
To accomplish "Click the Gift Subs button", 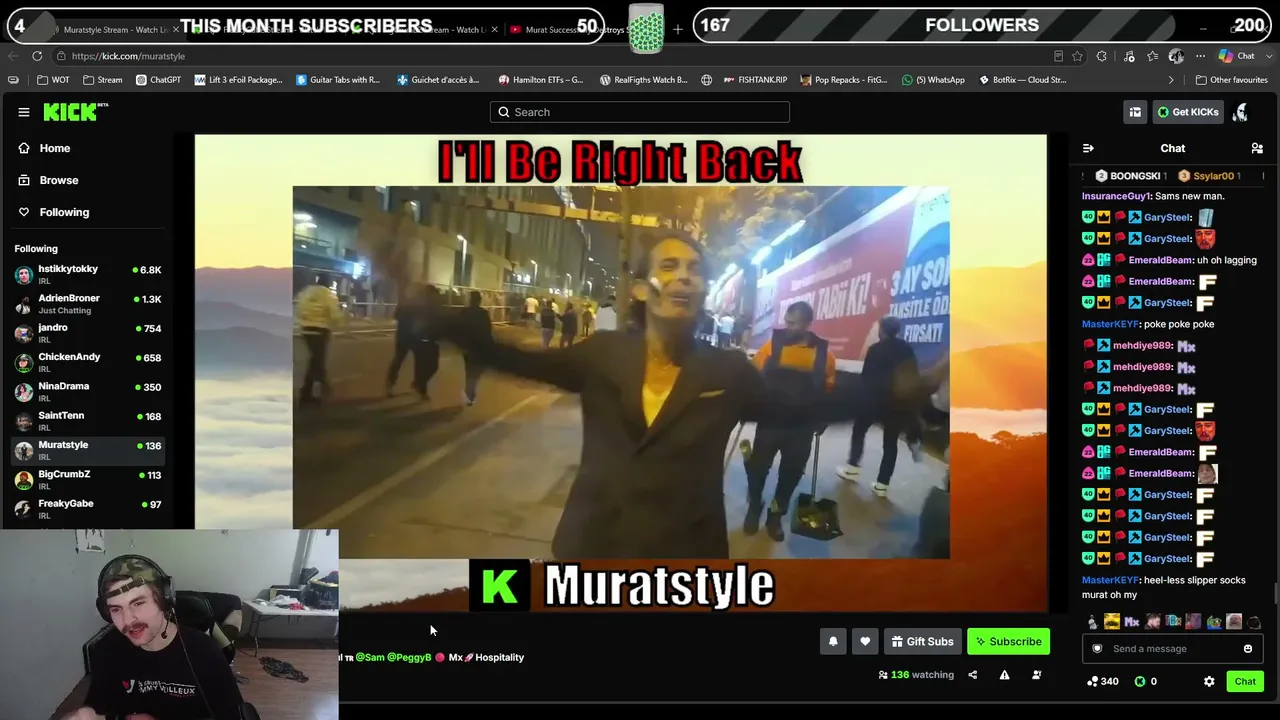I will pos(922,642).
